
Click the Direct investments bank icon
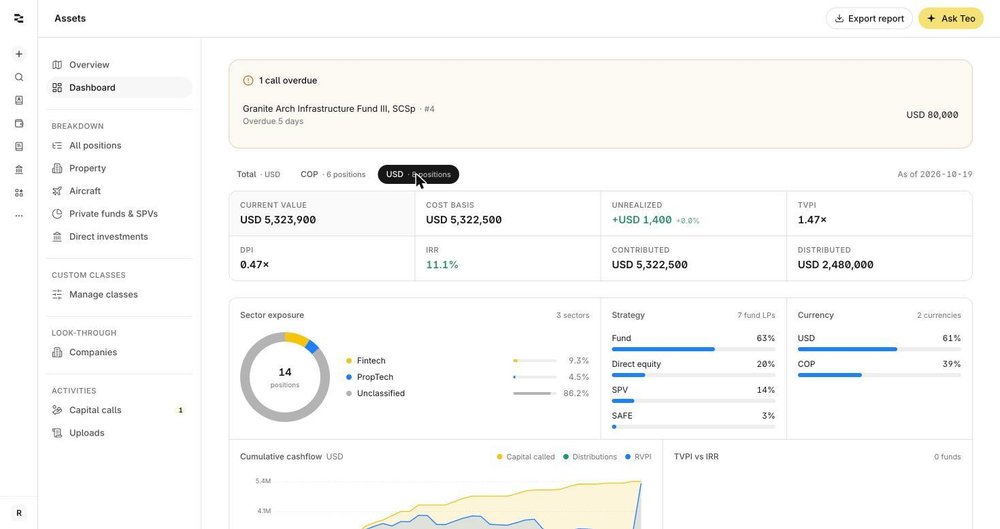coord(57,237)
